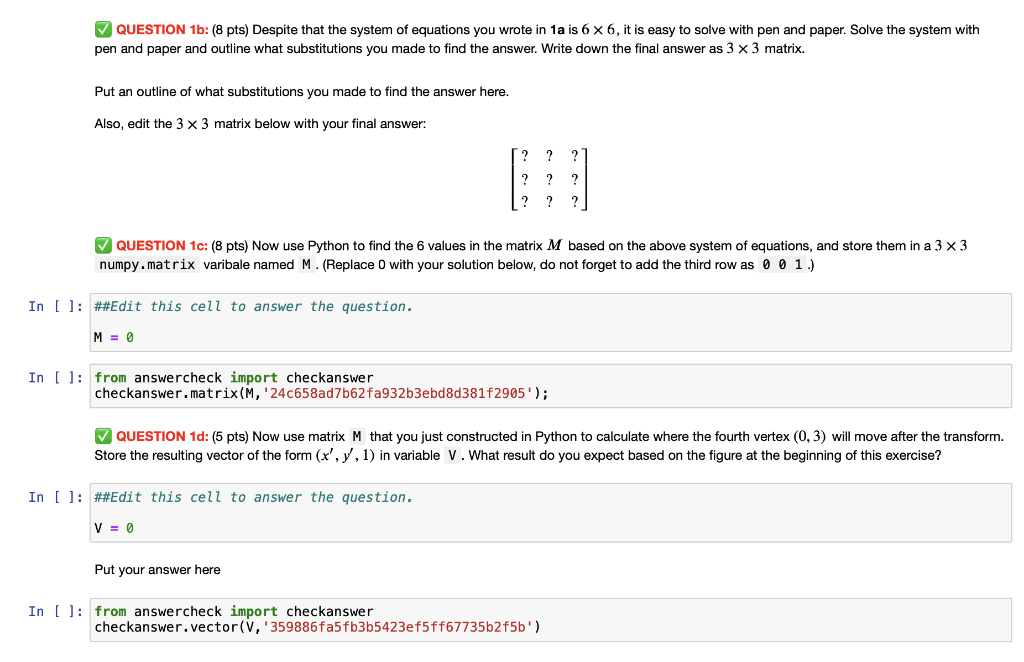Click the 3x3 matrix of question marks
1024x662 pixels.
pos(549,179)
